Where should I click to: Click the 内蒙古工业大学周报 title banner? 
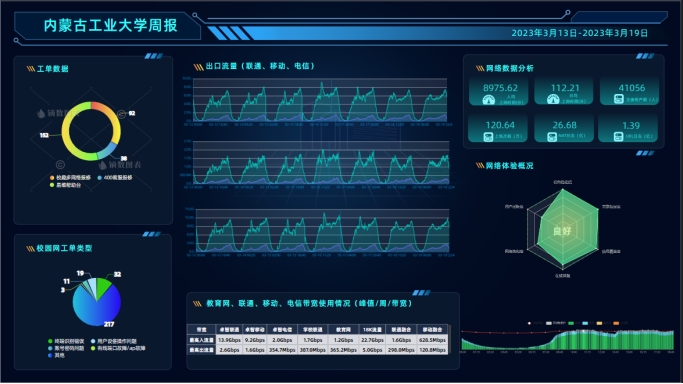point(110,25)
